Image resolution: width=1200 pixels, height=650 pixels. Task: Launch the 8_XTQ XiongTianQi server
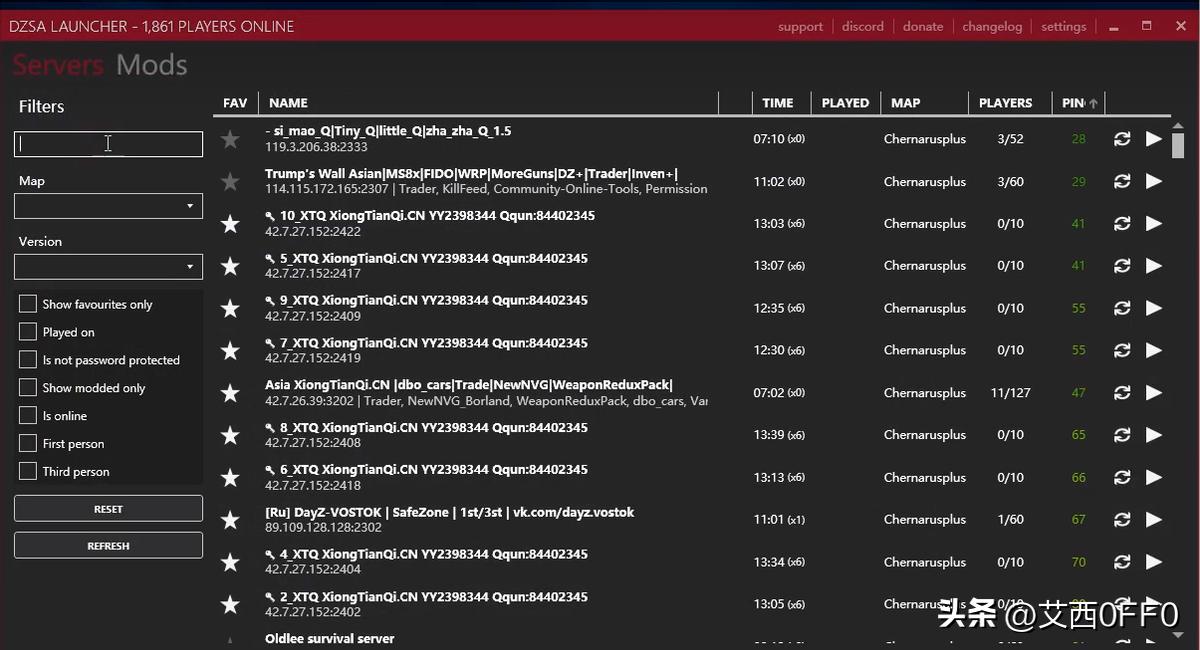1153,435
